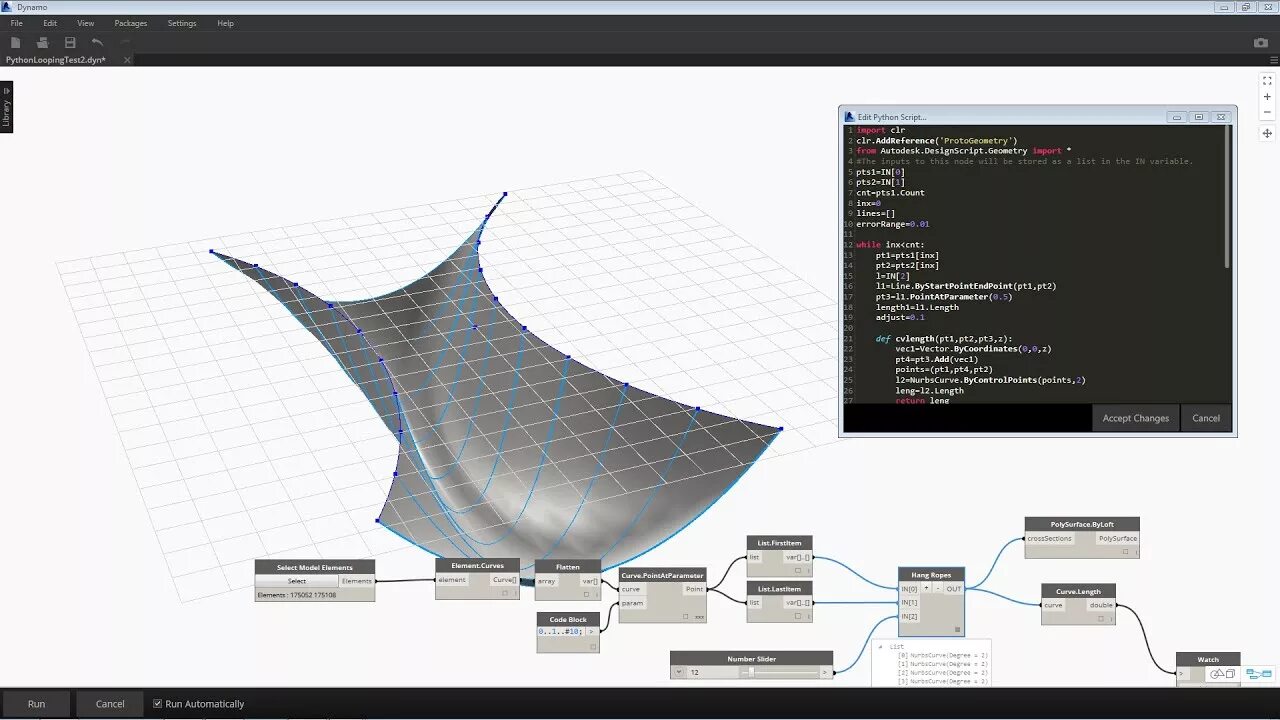Click the Python editor vertical scrollbar
The image size is (1280, 720).
click(x=1227, y=196)
